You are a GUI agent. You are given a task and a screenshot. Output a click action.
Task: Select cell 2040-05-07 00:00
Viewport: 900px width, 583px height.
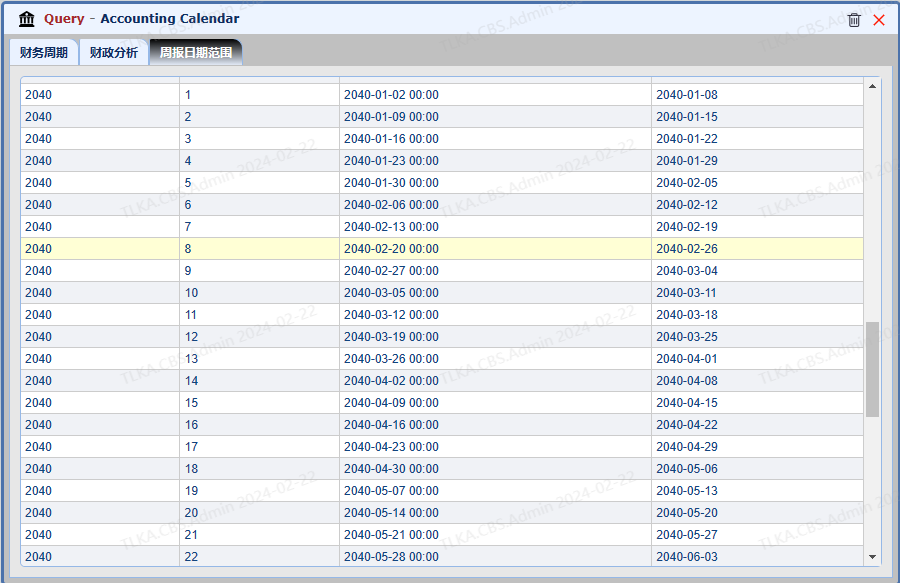pos(495,491)
